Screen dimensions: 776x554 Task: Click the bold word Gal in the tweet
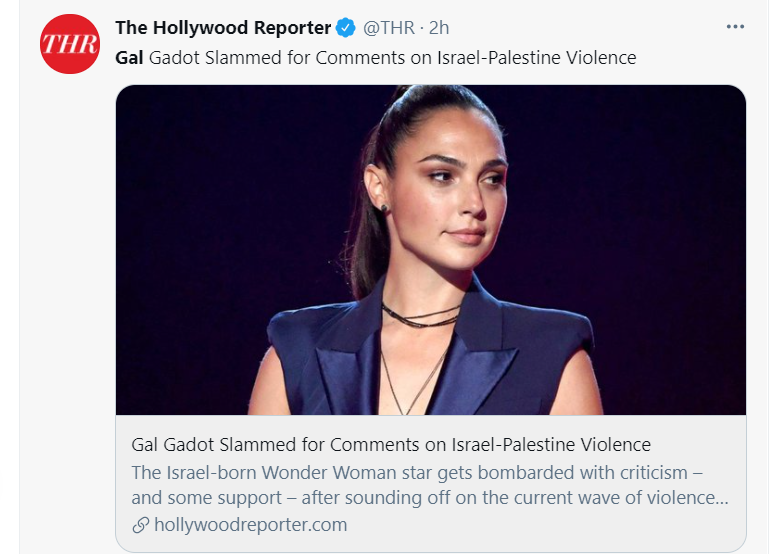pos(129,58)
